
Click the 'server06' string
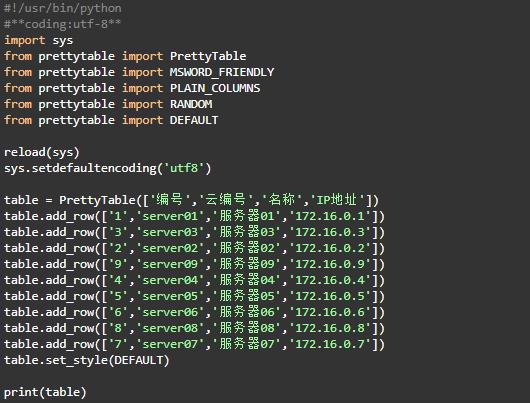coord(170,312)
